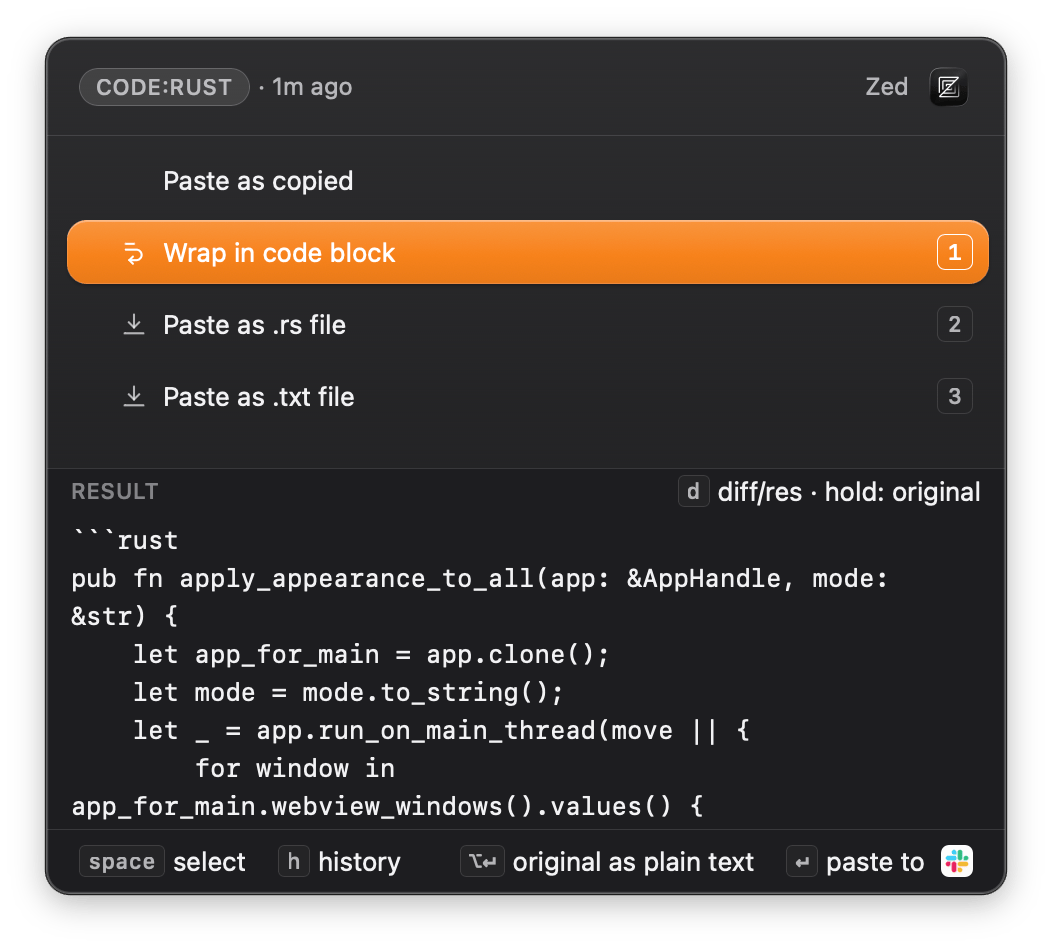Click the &str) { line
The image size is (1052, 948).
[x=125, y=616]
